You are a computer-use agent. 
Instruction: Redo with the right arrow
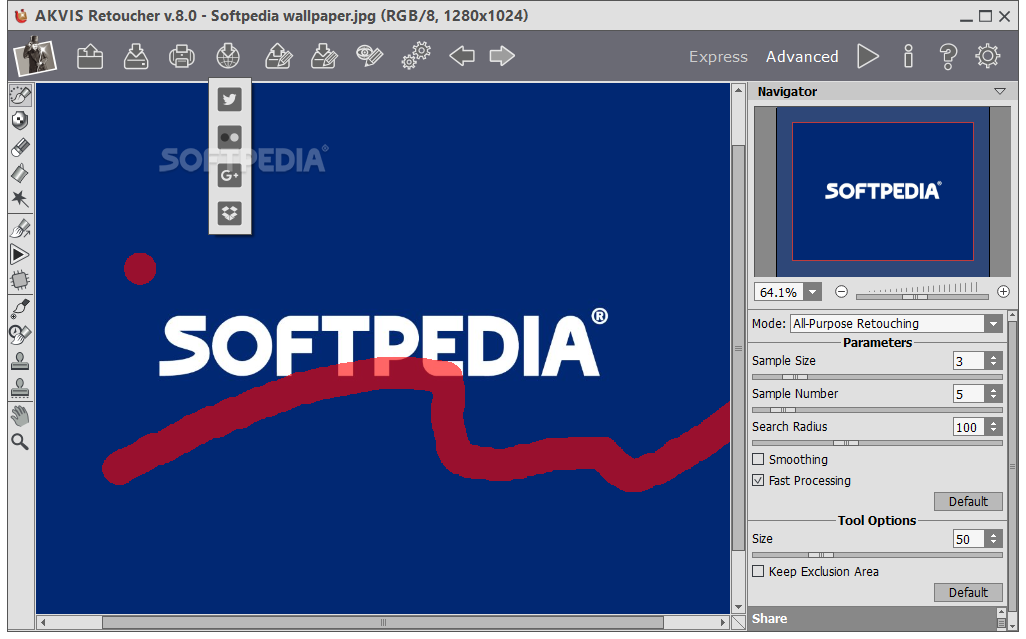click(502, 56)
